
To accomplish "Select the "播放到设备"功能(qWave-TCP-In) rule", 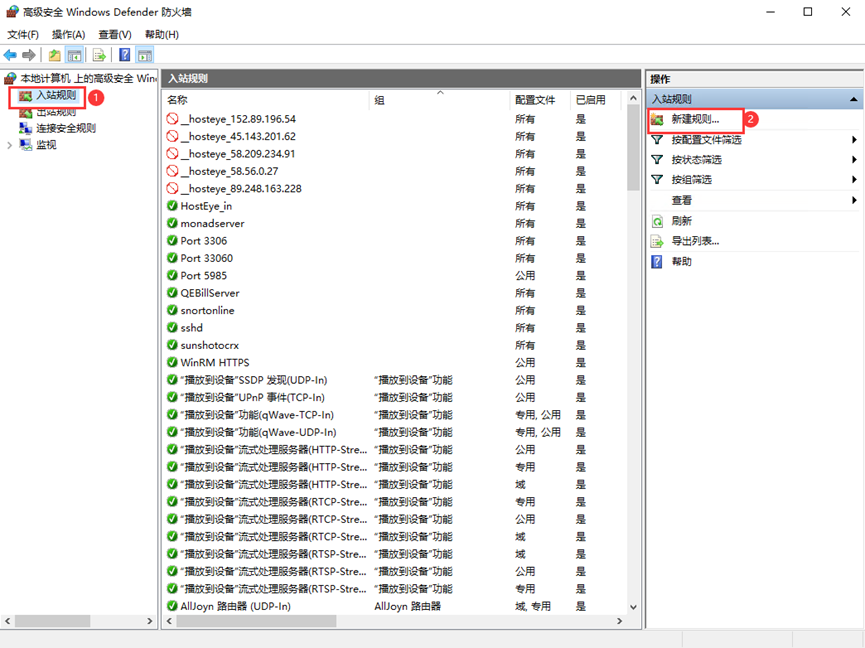I will pos(394,415).
